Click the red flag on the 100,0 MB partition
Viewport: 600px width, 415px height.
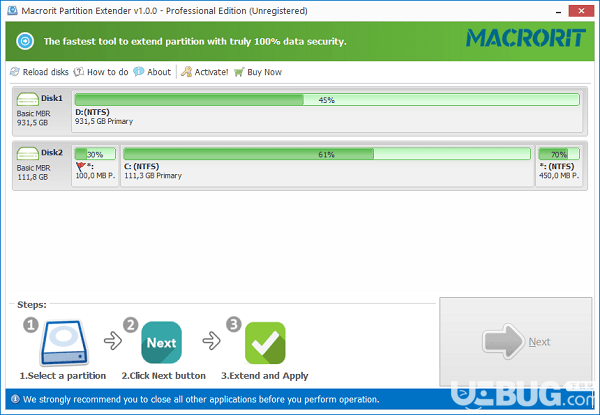click(80, 166)
